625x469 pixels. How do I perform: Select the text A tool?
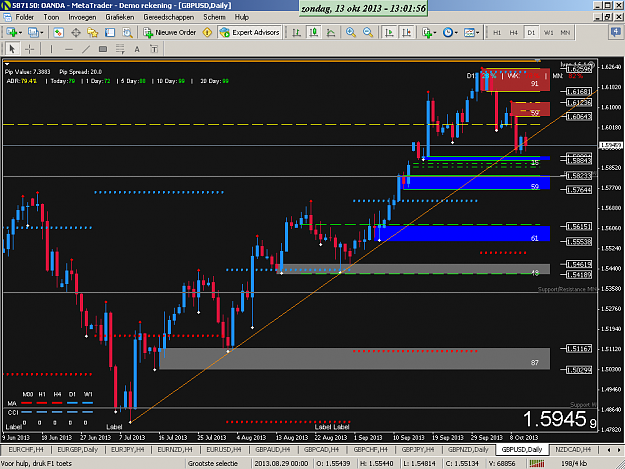coord(137,49)
